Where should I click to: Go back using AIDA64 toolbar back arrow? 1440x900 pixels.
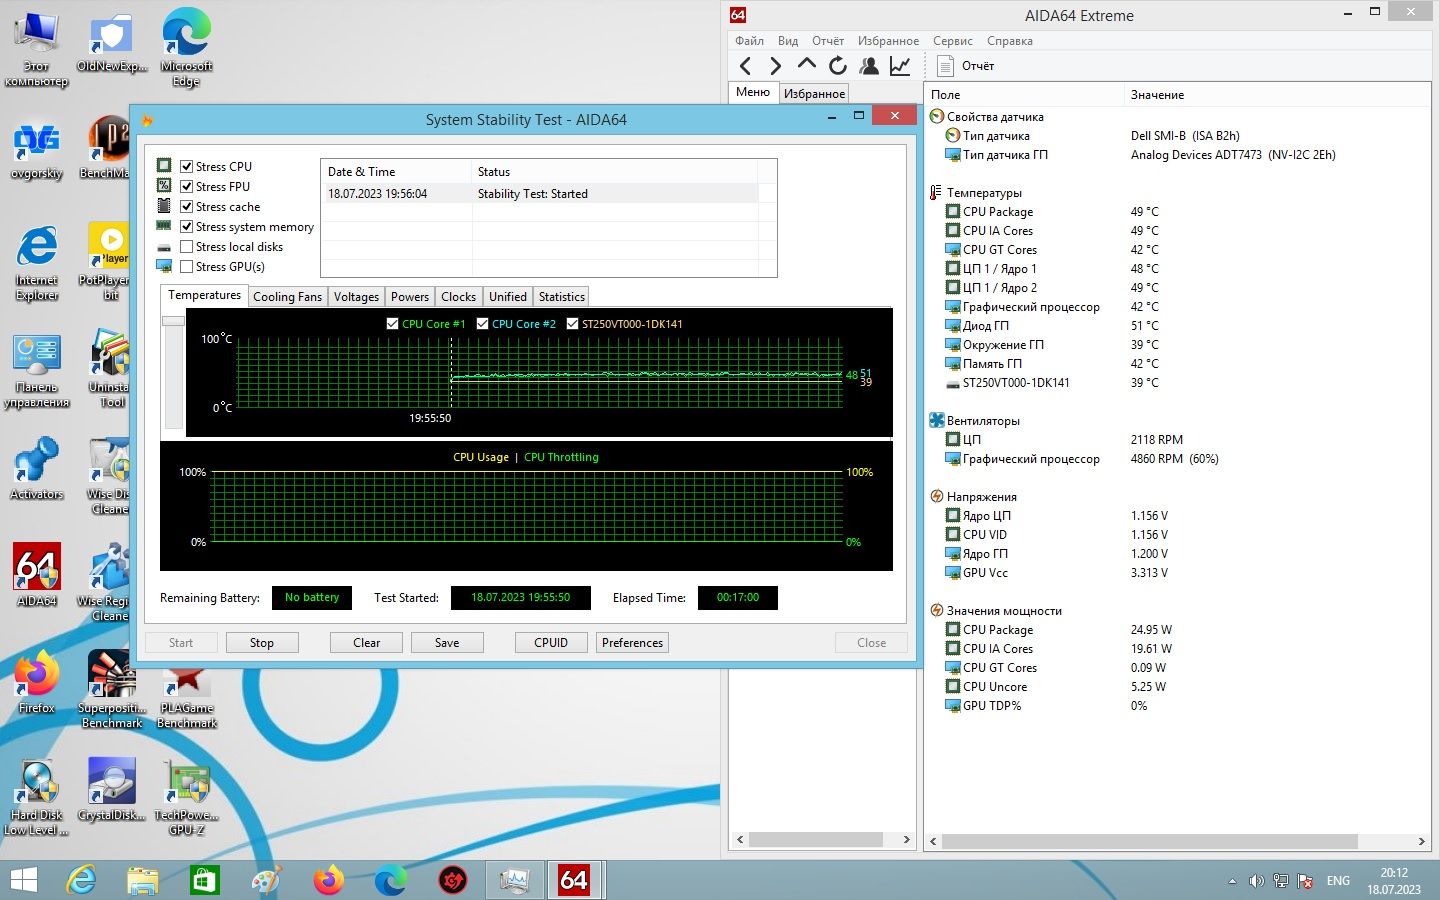[x=745, y=66]
